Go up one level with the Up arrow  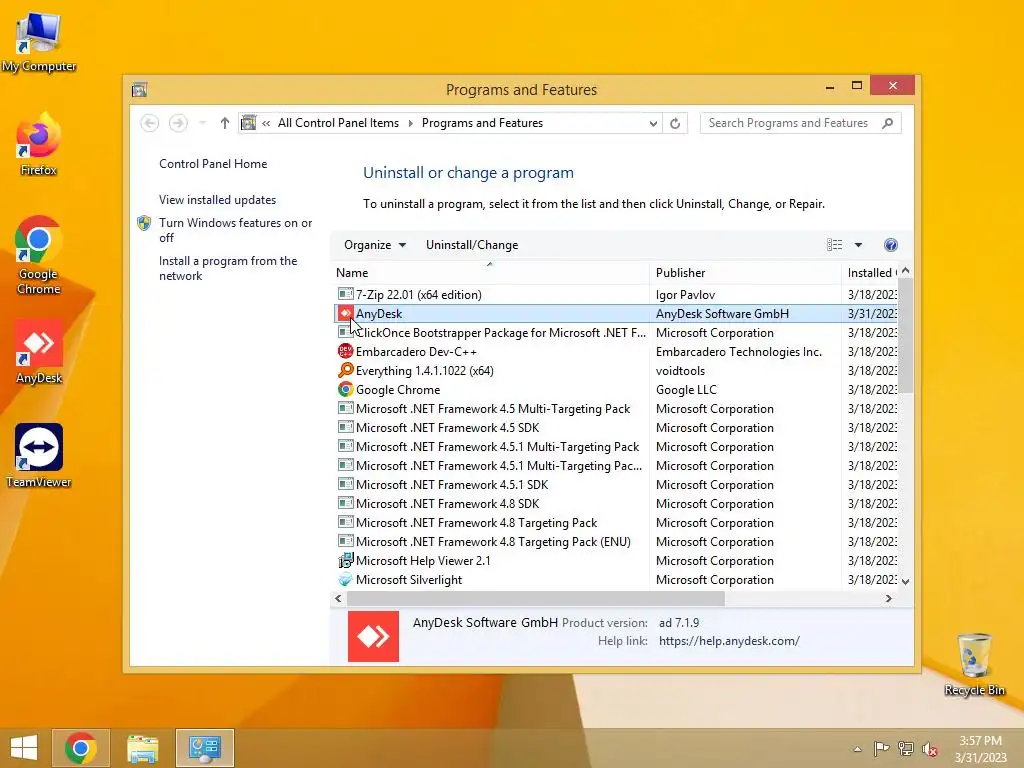tap(225, 123)
